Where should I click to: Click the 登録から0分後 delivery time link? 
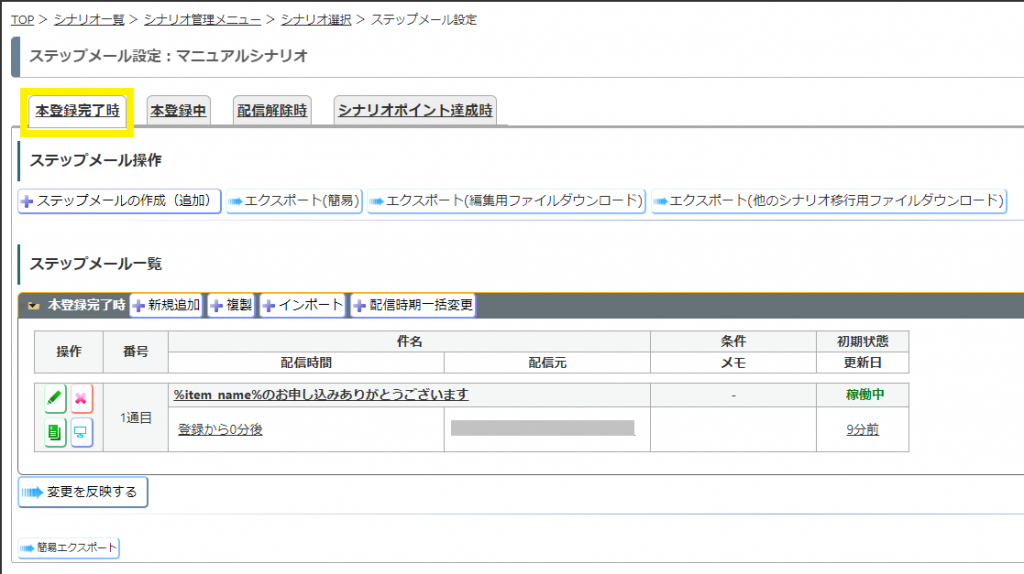click(220, 429)
